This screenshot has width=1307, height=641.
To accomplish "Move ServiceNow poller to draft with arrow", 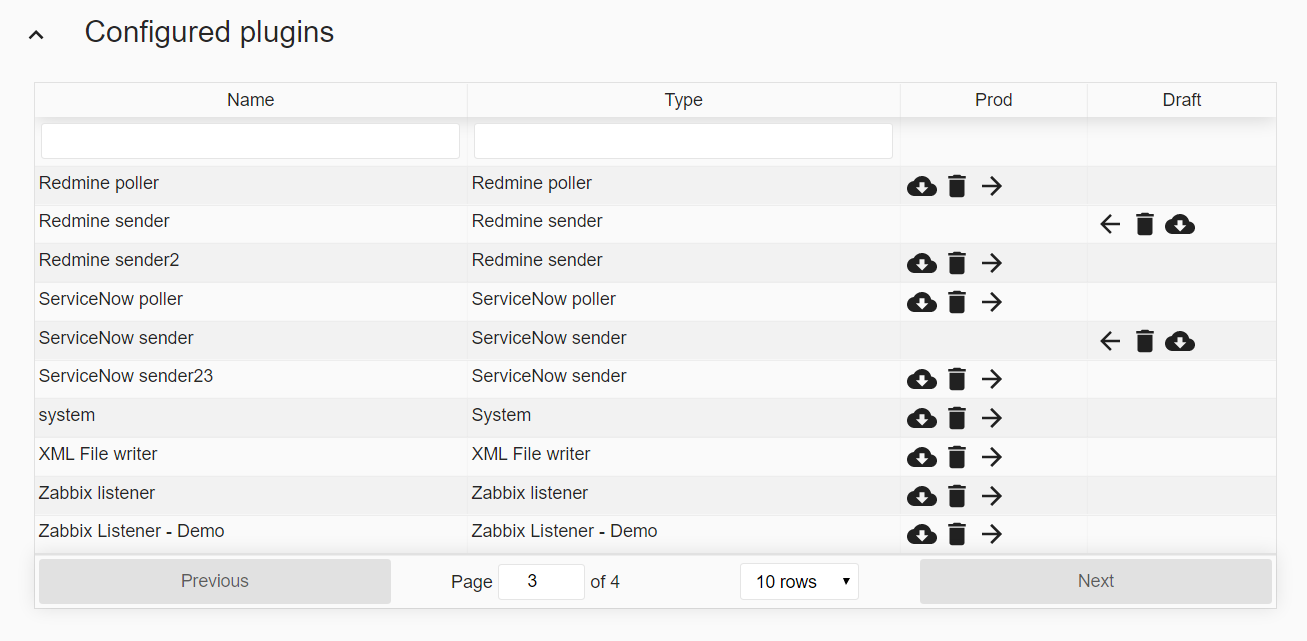I will (x=991, y=302).
